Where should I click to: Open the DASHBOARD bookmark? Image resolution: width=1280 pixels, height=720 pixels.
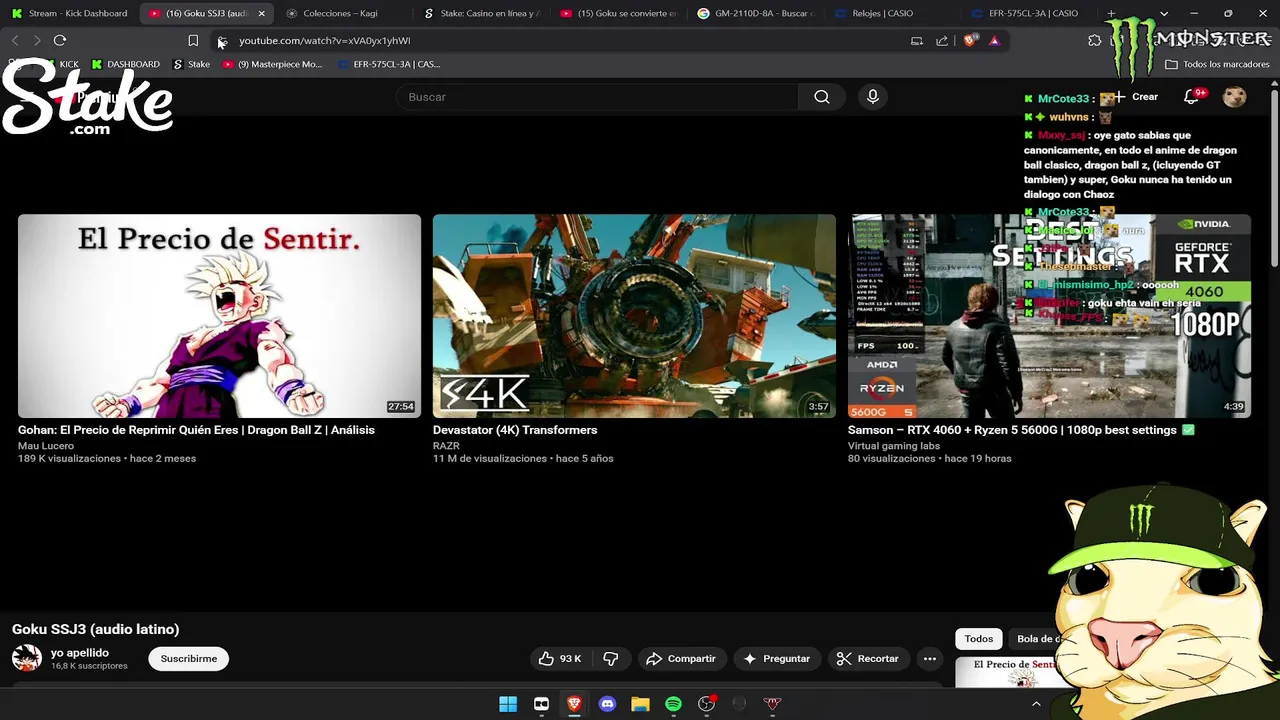click(x=125, y=64)
